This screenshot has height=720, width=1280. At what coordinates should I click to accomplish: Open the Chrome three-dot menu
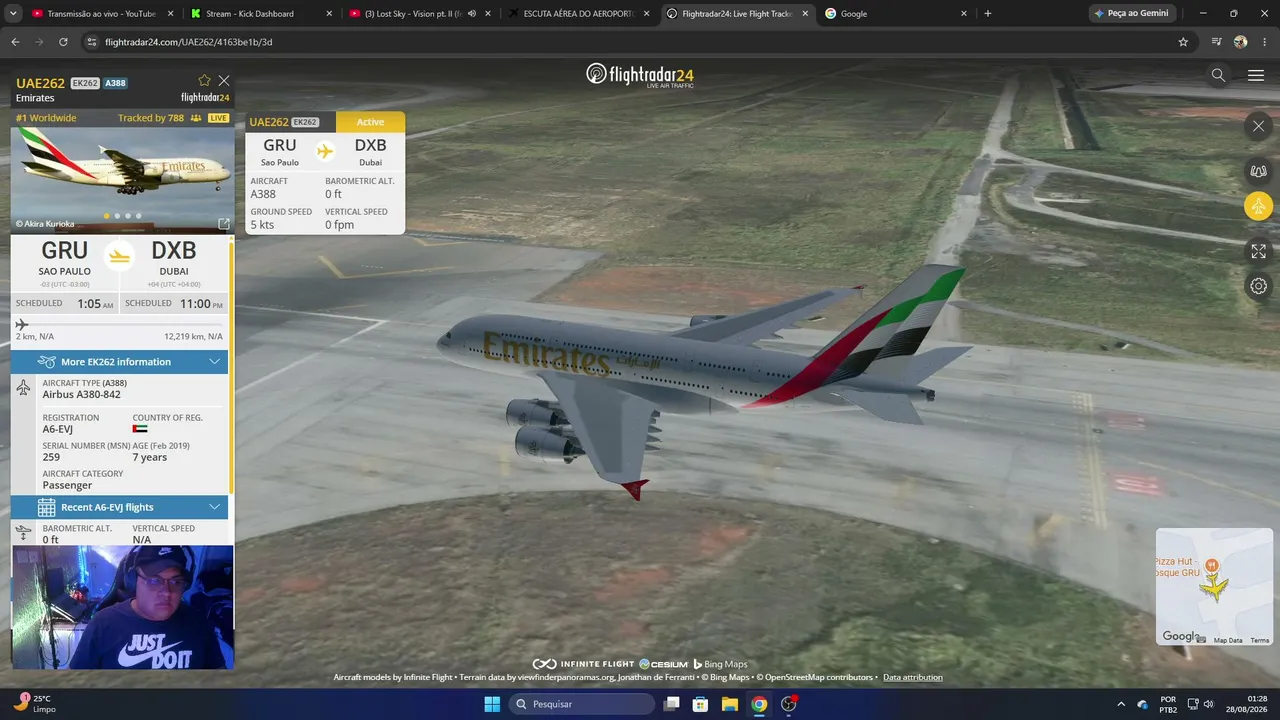[1264, 42]
